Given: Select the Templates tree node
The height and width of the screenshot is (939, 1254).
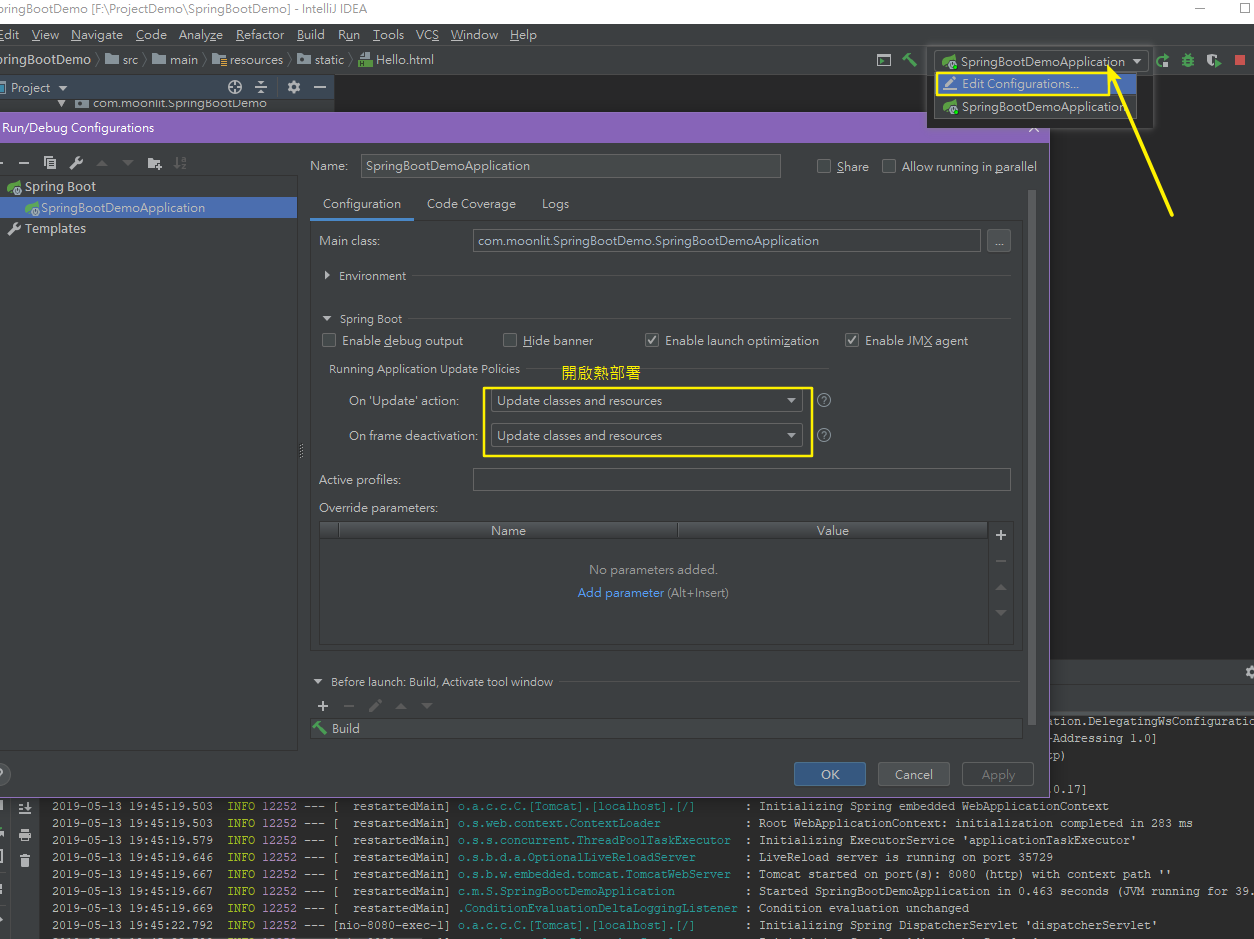Looking at the screenshot, I should click(x=55, y=229).
